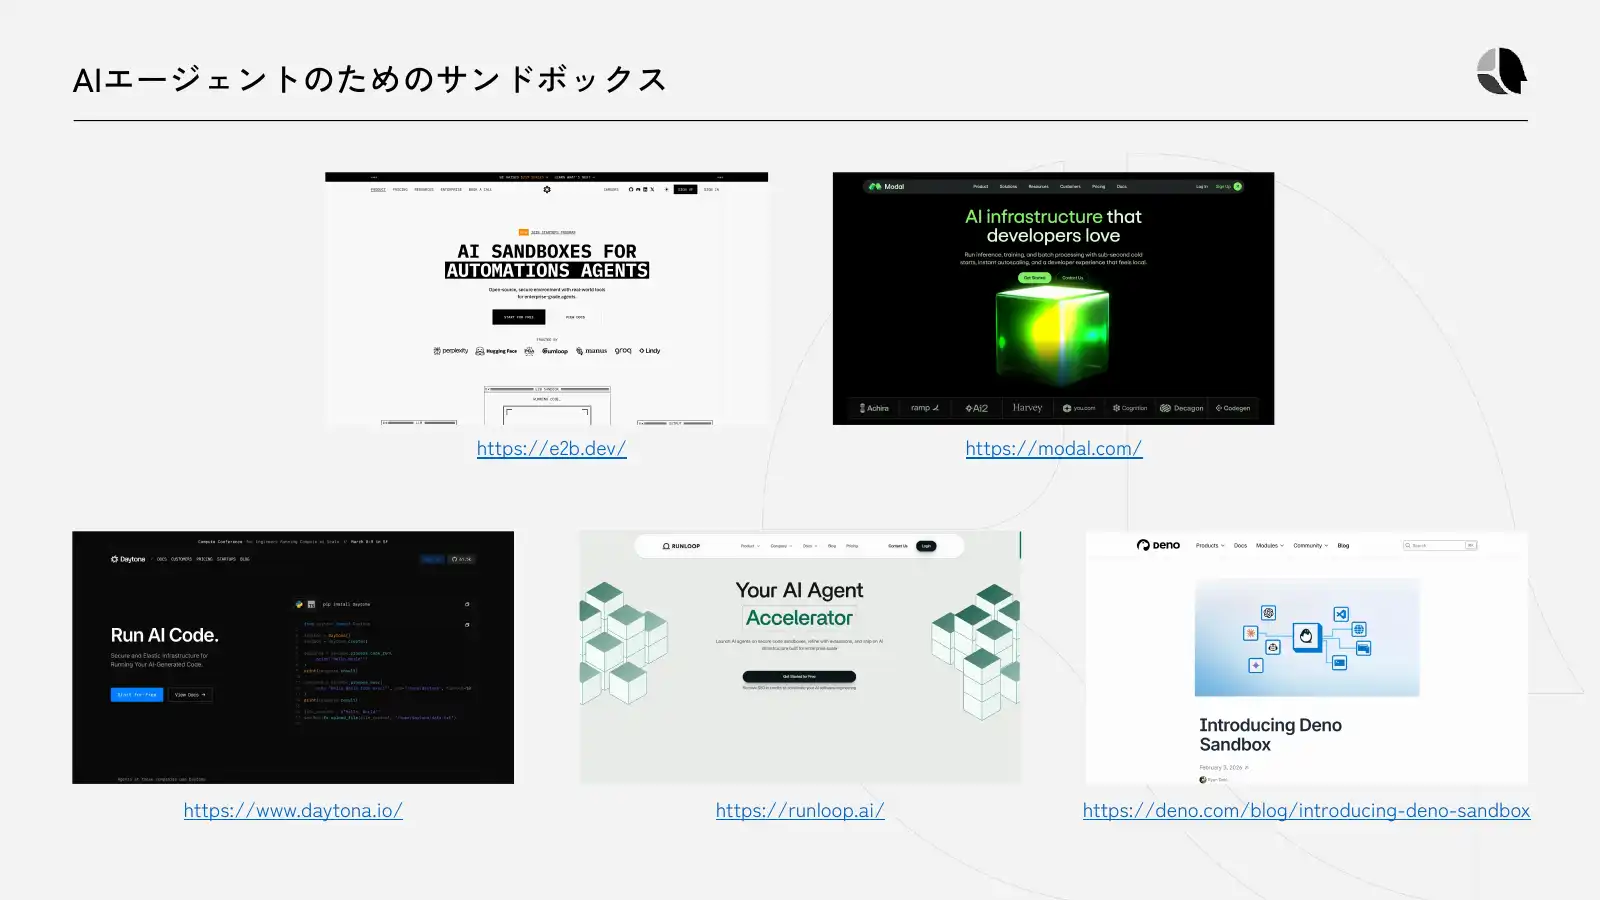Follow the https://www.daytona.io/ link
This screenshot has height=900, width=1600.
pos(293,811)
